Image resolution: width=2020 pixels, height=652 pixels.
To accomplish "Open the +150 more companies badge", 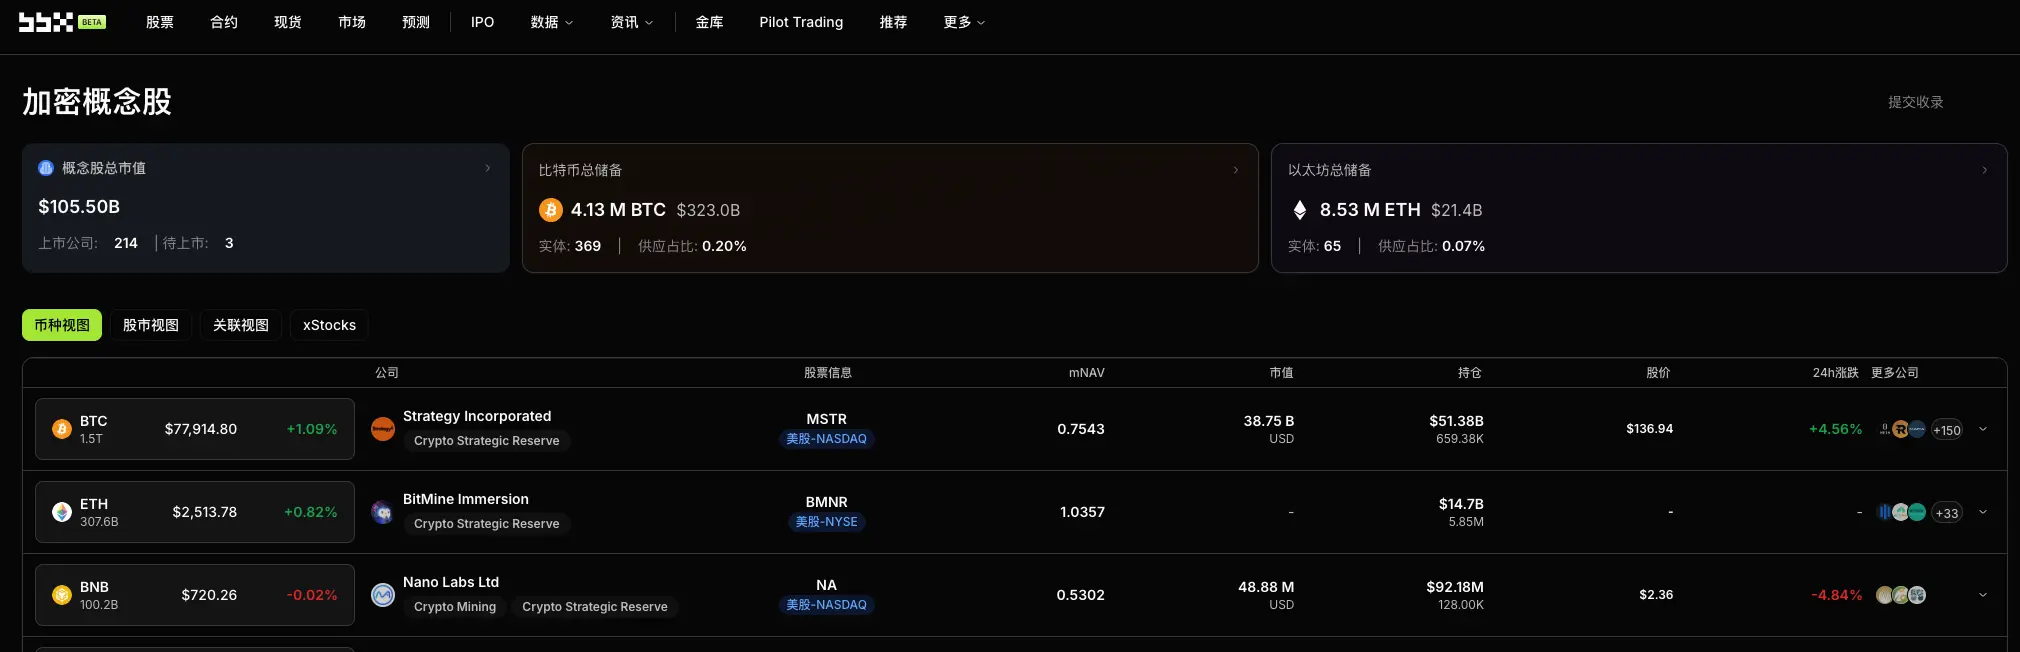I will 1946,430.
